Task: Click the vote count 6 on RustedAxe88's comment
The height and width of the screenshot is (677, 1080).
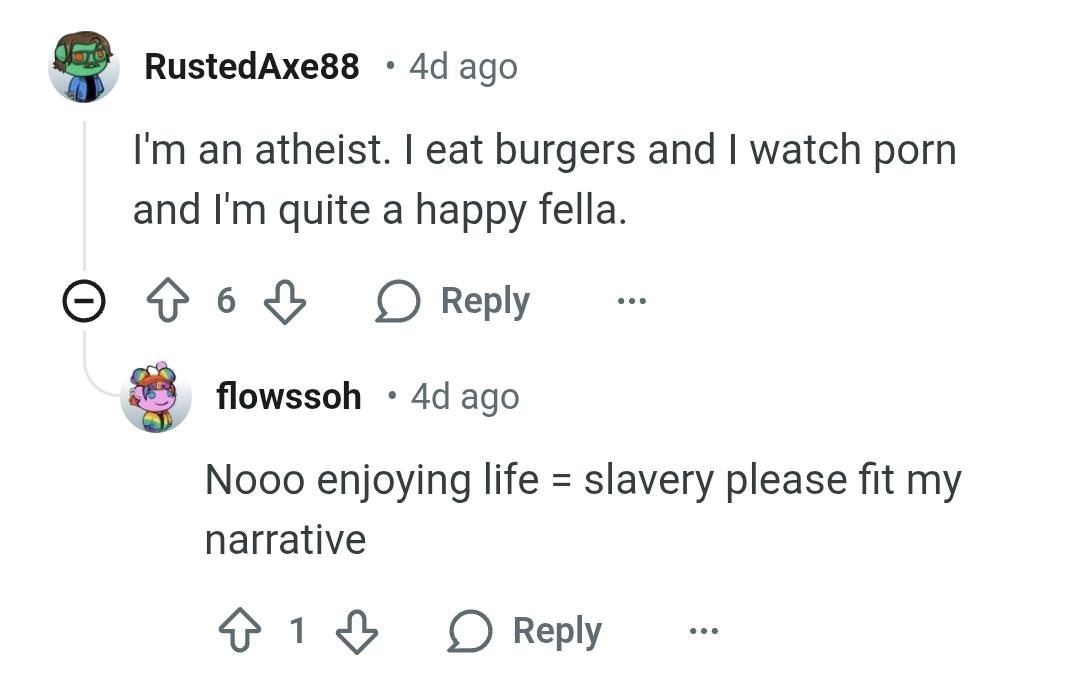Action: tap(225, 301)
